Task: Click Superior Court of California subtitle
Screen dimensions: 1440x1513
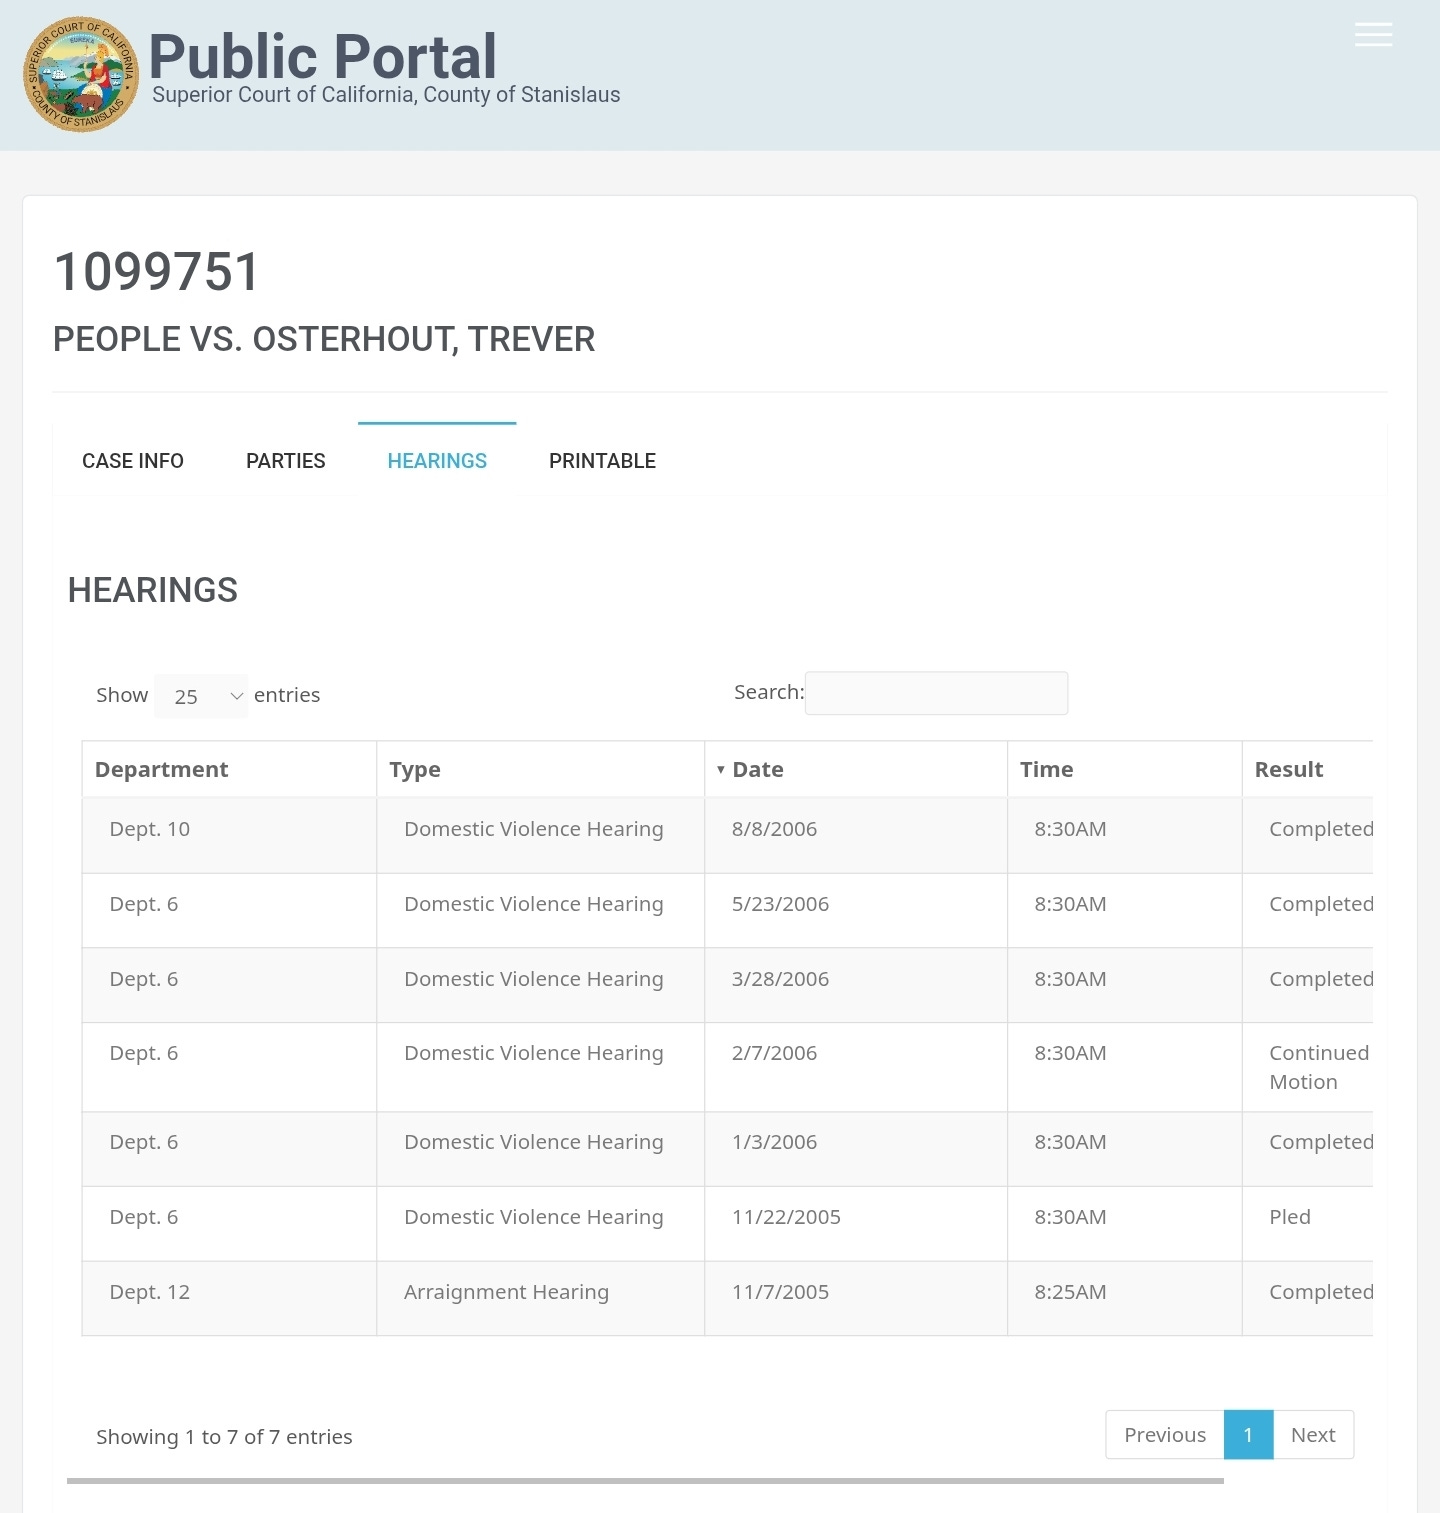Action: click(x=386, y=95)
